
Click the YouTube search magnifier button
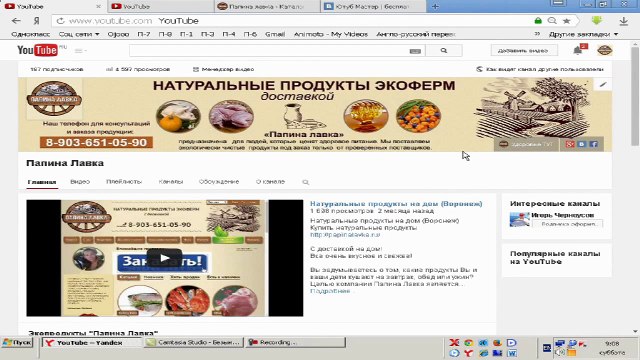pos(444,51)
